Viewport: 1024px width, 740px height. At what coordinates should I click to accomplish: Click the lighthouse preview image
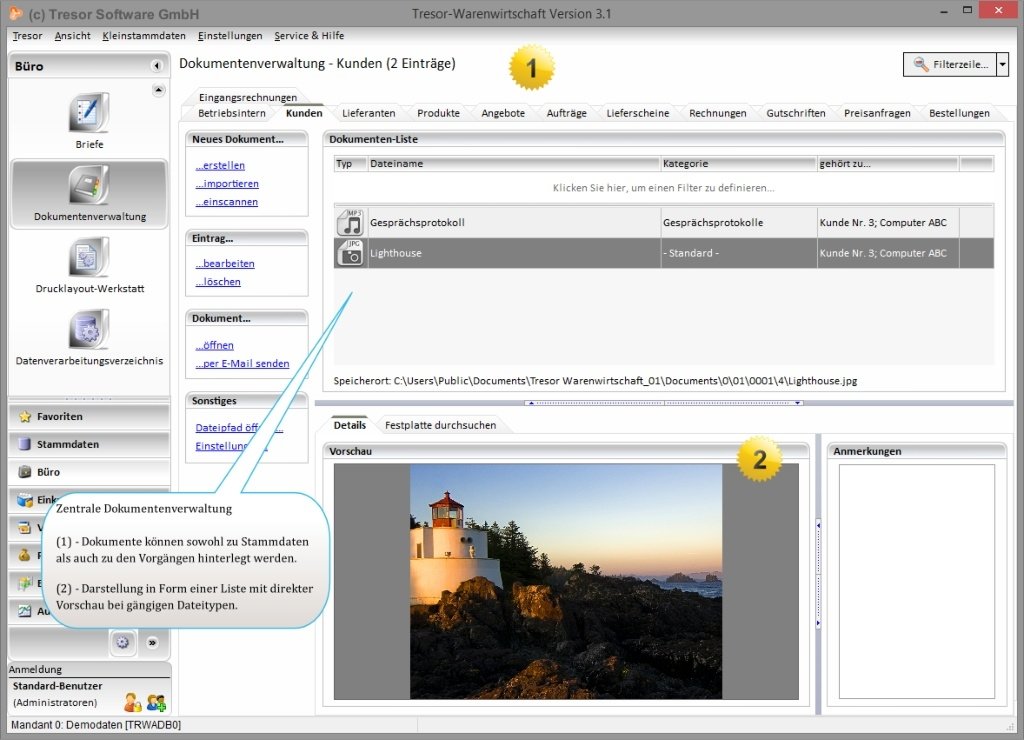click(566, 581)
